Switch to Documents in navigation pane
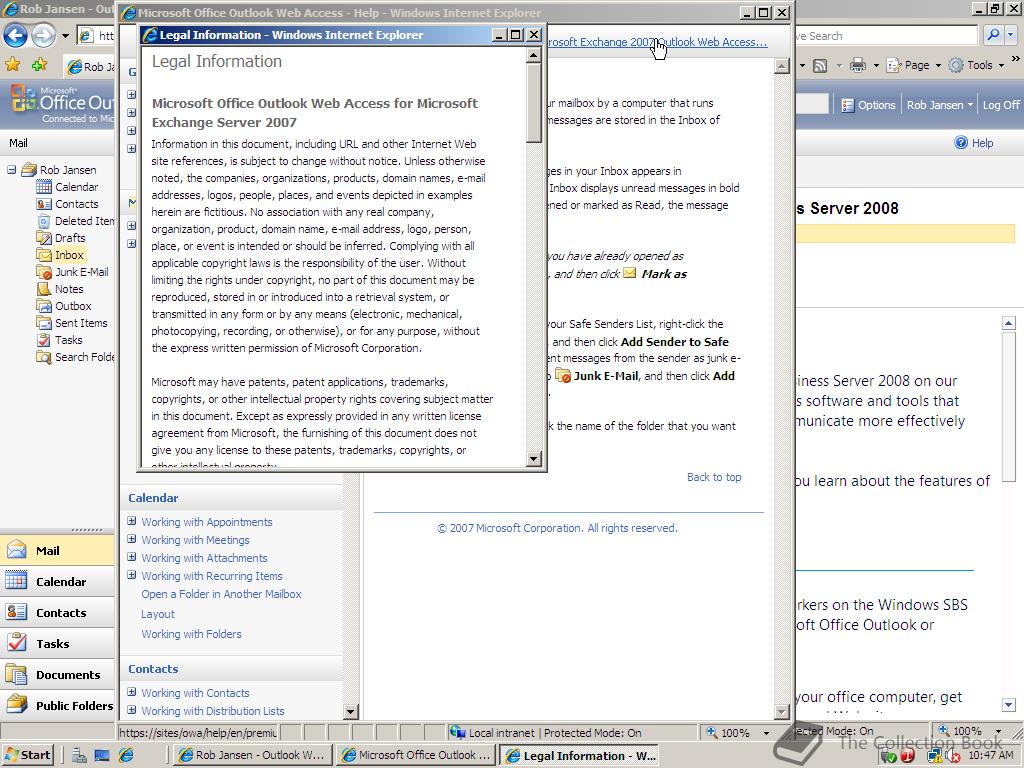The width and height of the screenshot is (1024, 768). click(x=57, y=675)
